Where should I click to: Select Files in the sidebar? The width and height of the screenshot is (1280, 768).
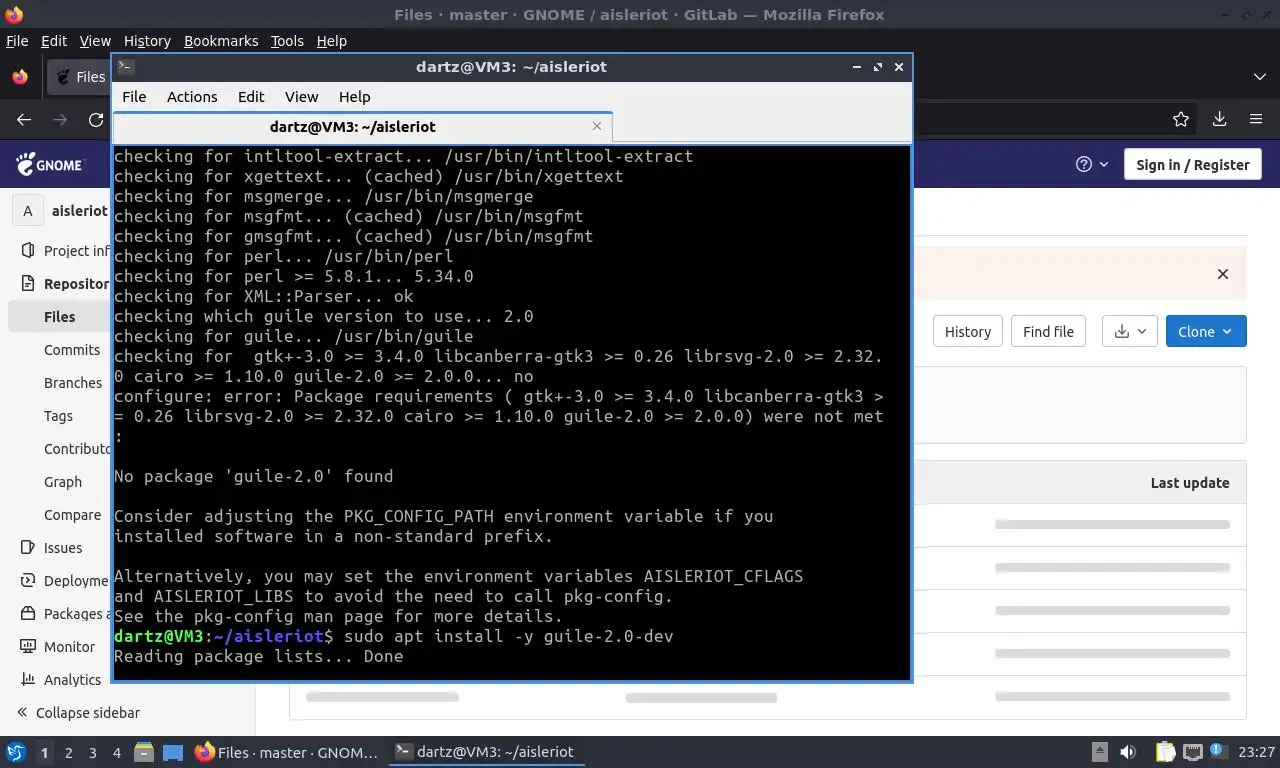(60, 317)
